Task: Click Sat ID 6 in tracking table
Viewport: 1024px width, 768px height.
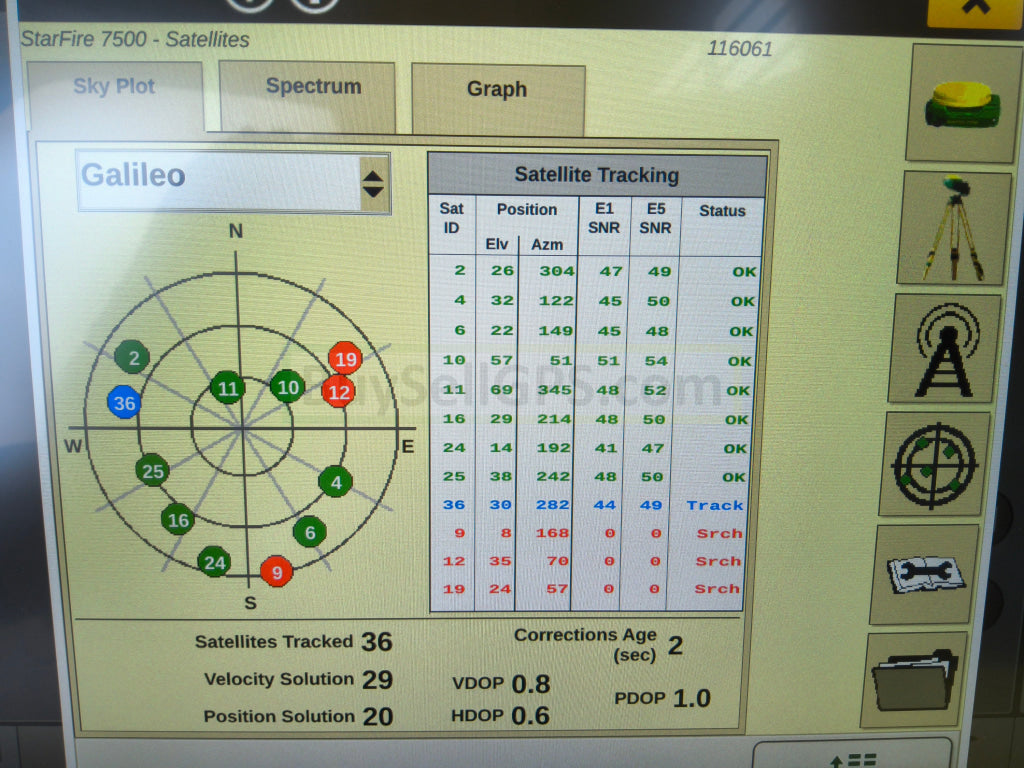Action: pos(460,330)
